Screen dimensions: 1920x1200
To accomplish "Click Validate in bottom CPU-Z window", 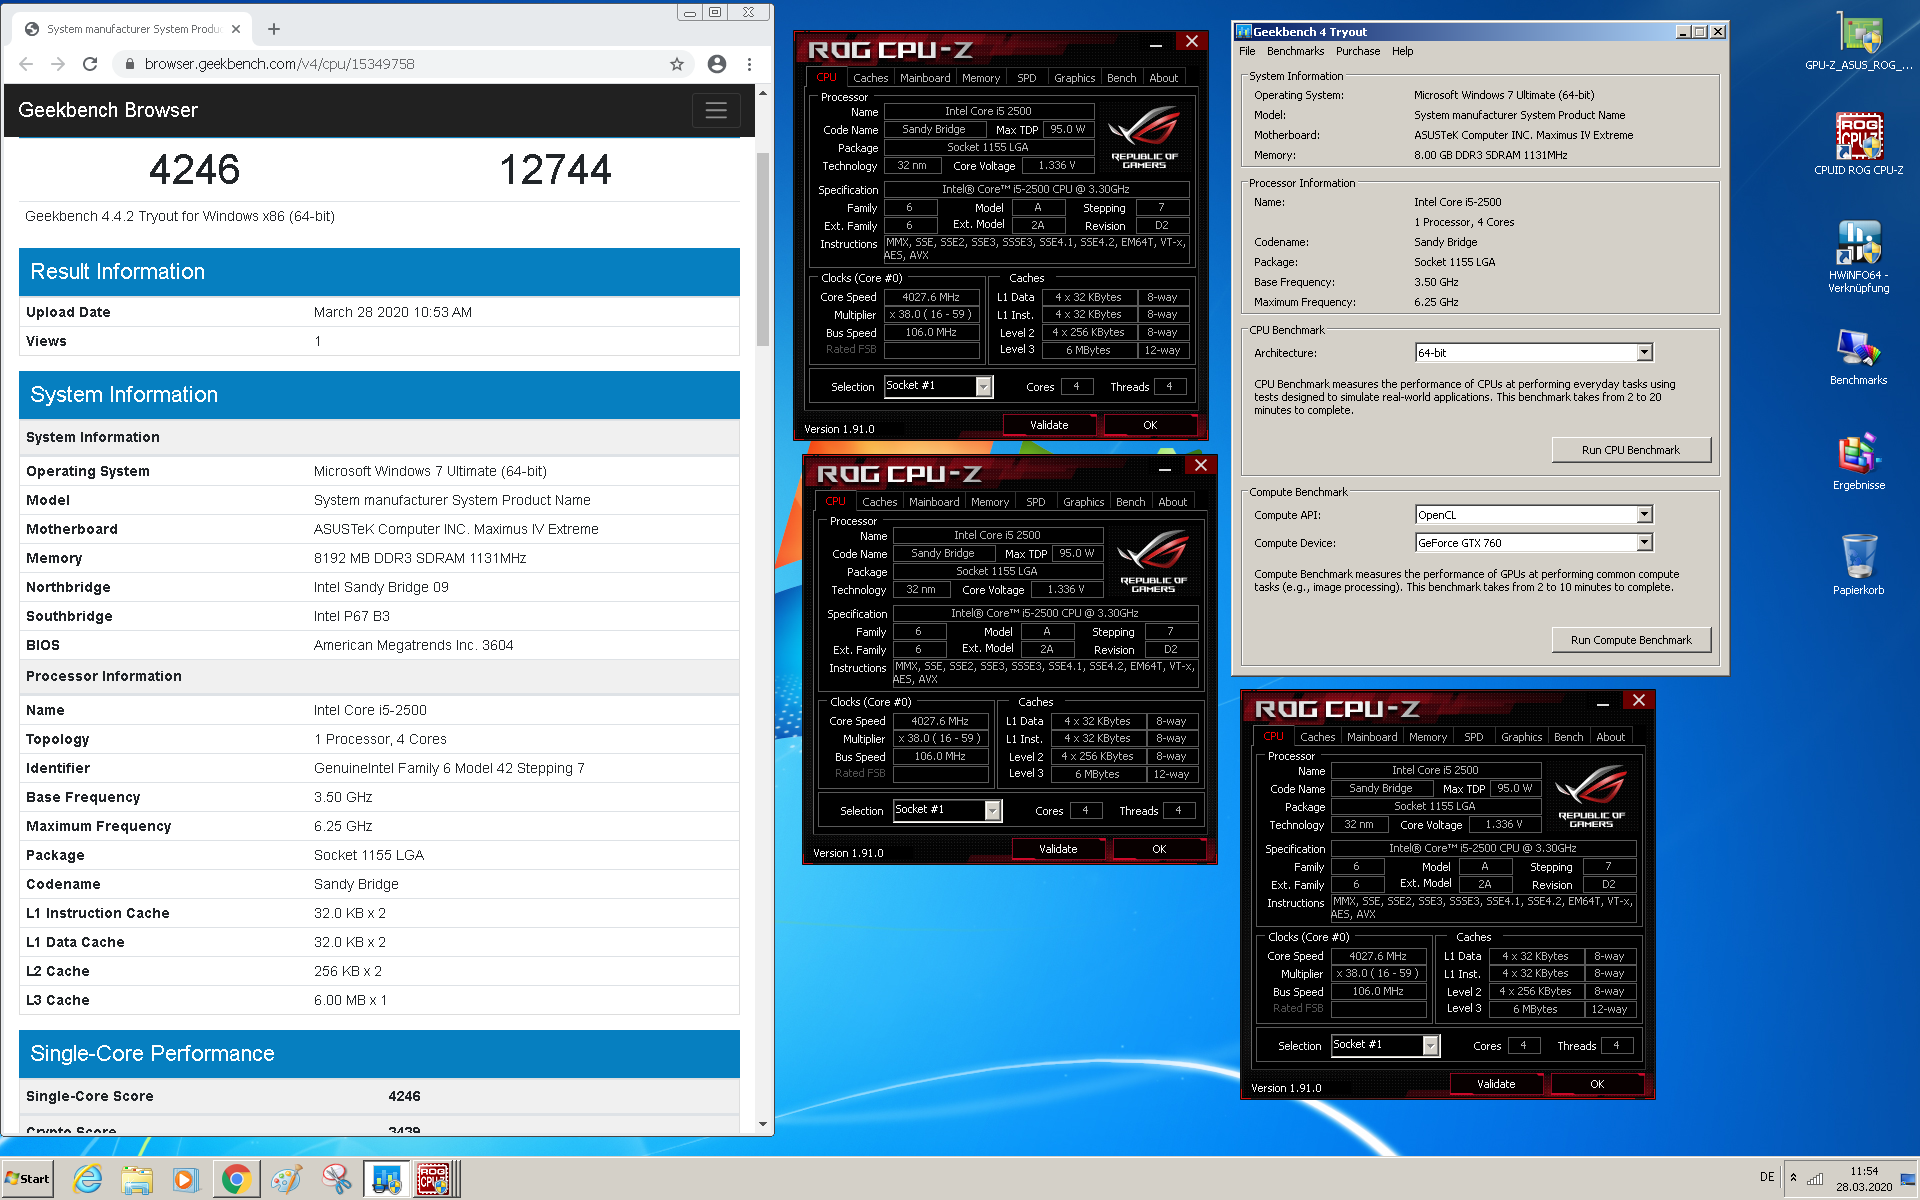I will click(1496, 1084).
